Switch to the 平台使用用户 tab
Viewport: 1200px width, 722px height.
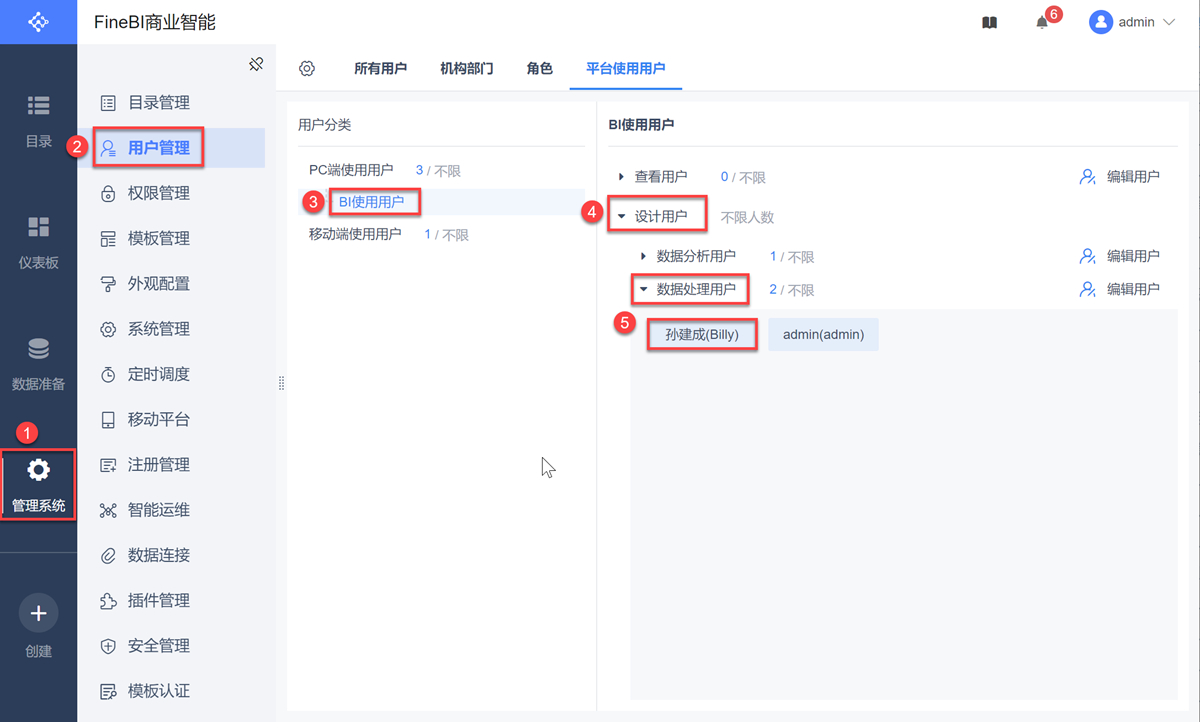coord(626,69)
